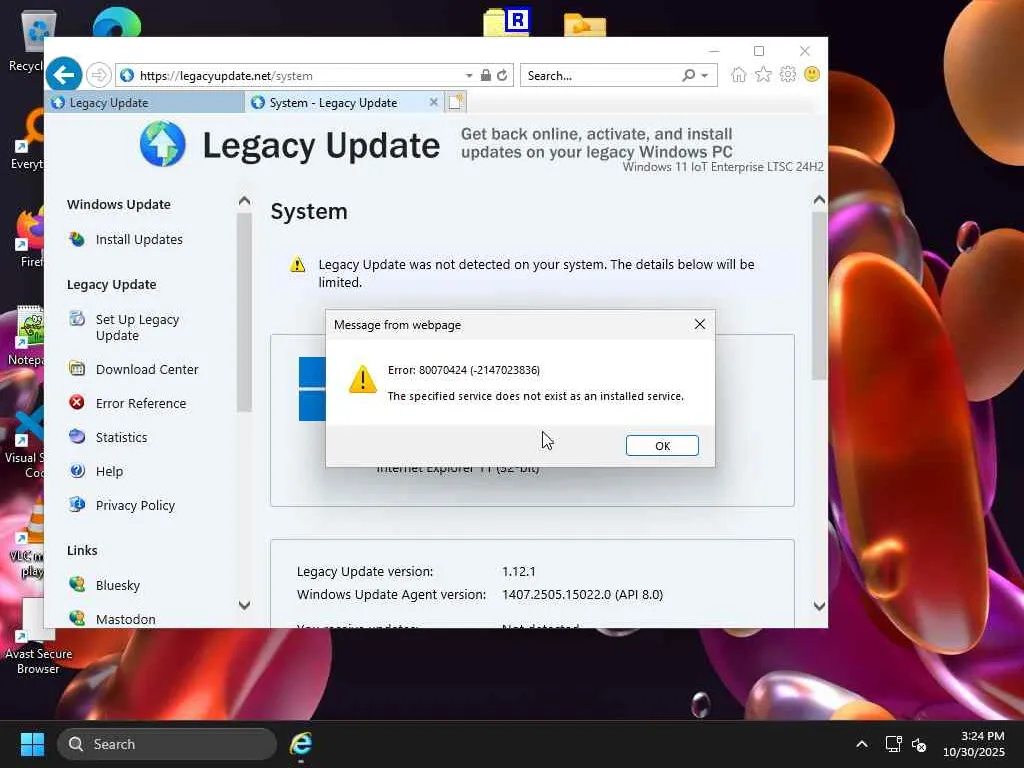Click the search magnifier icon
Screen dimensions: 1024x768
(x=688, y=76)
